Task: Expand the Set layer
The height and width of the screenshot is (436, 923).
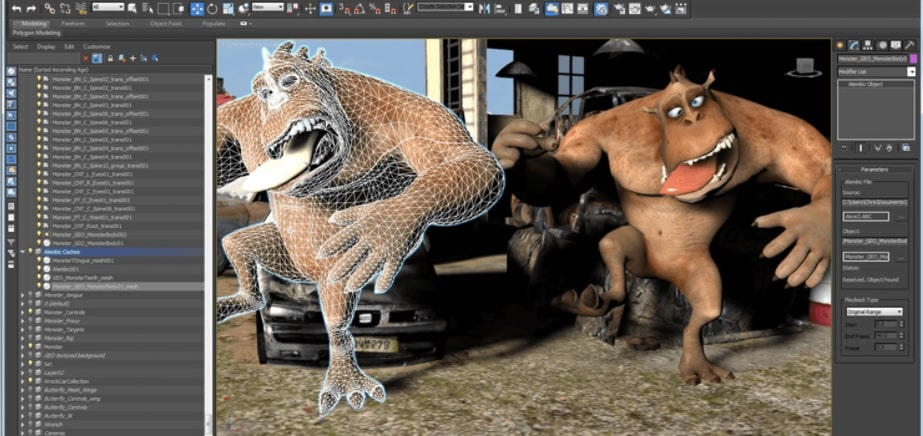Action: point(22,364)
